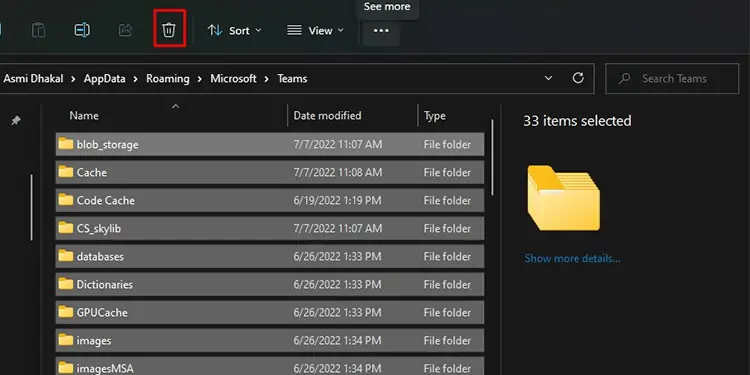Click the Paste clipboard icon
This screenshot has height=375, width=750.
(38, 30)
